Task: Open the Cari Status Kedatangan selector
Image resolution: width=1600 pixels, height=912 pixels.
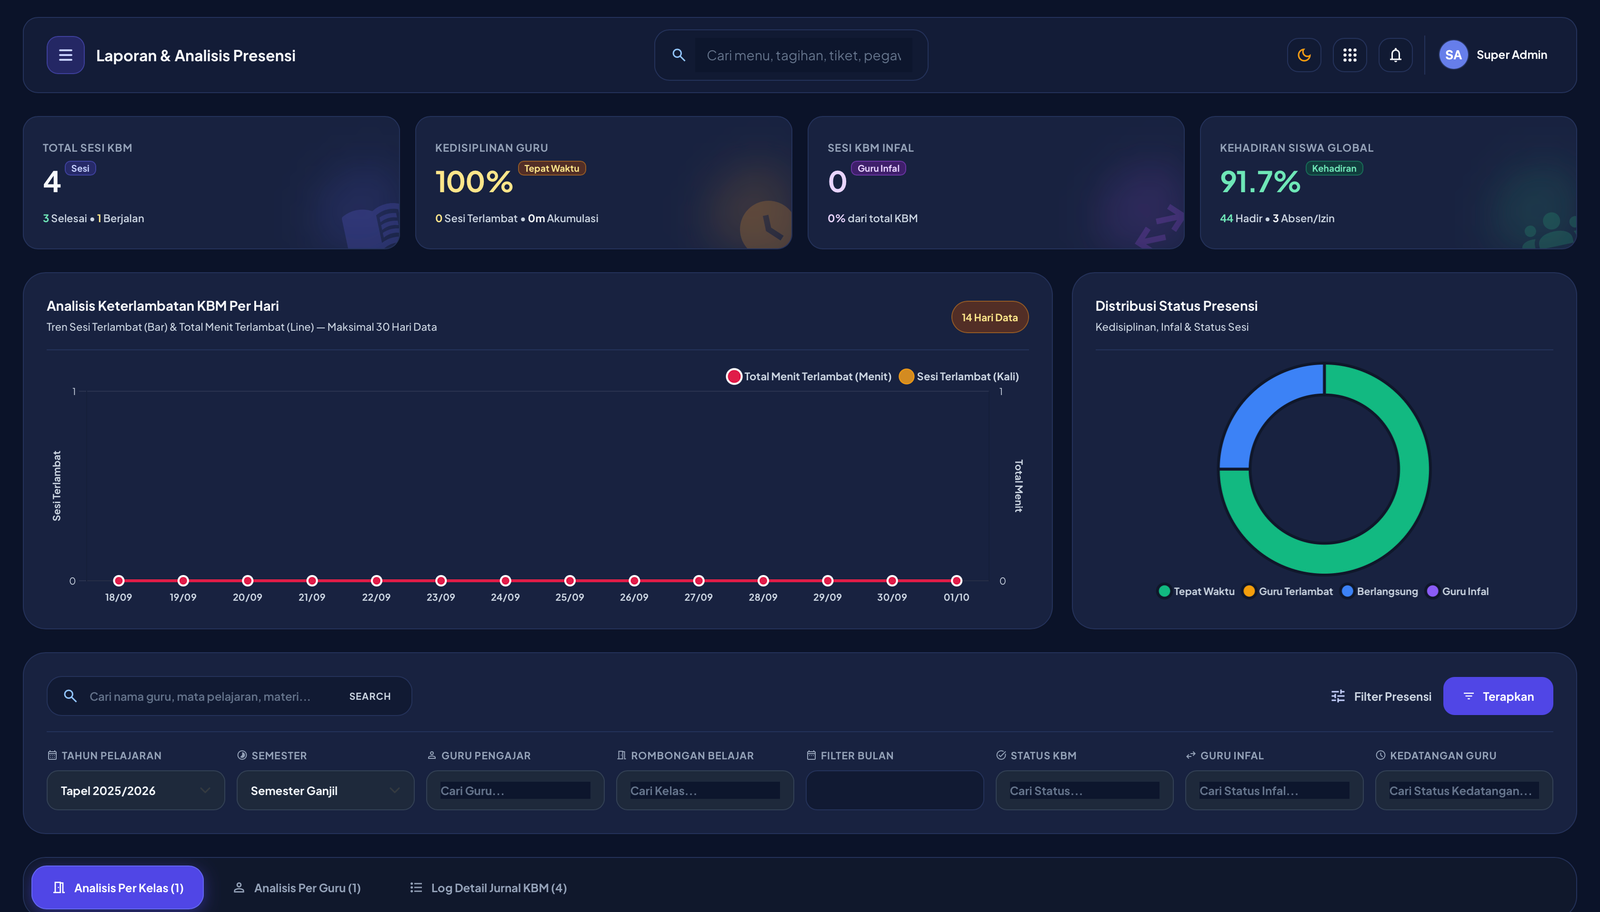Action: click(1464, 790)
